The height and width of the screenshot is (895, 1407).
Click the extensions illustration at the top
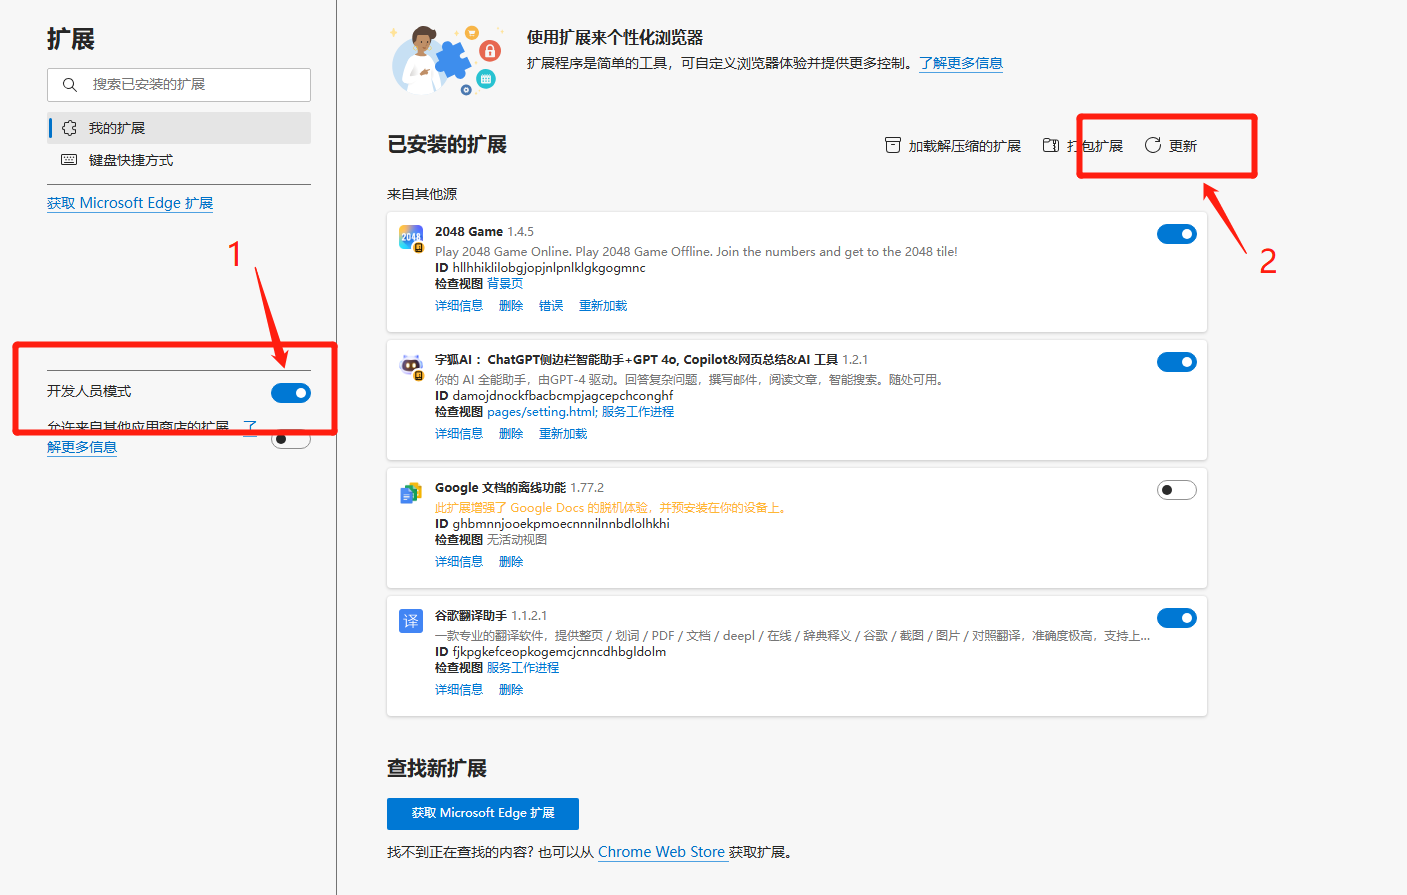(445, 60)
